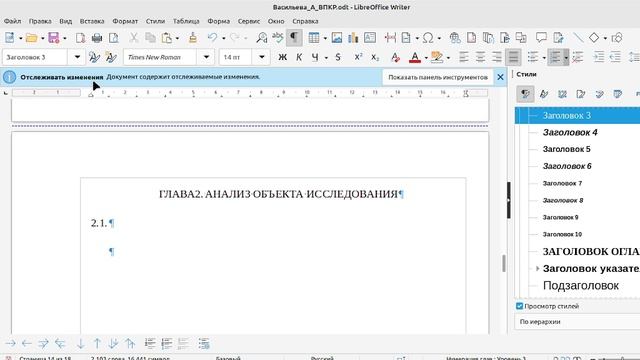Image resolution: width=640 pixels, height=360 pixels.
Task: Apply highlighting color swatch
Action: point(437,58)
